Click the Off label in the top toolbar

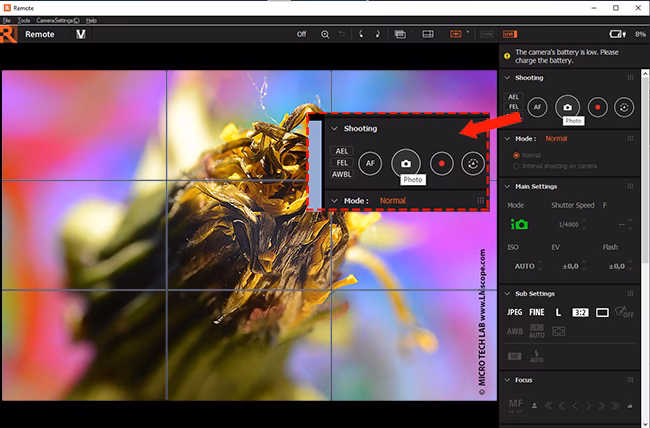[301, 34]
